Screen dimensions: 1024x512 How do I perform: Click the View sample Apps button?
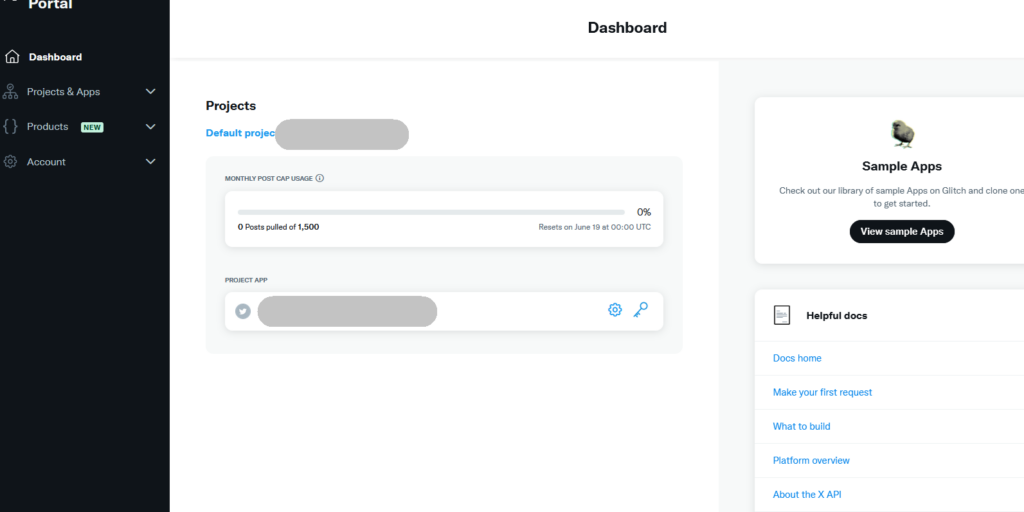pos(902,231)
